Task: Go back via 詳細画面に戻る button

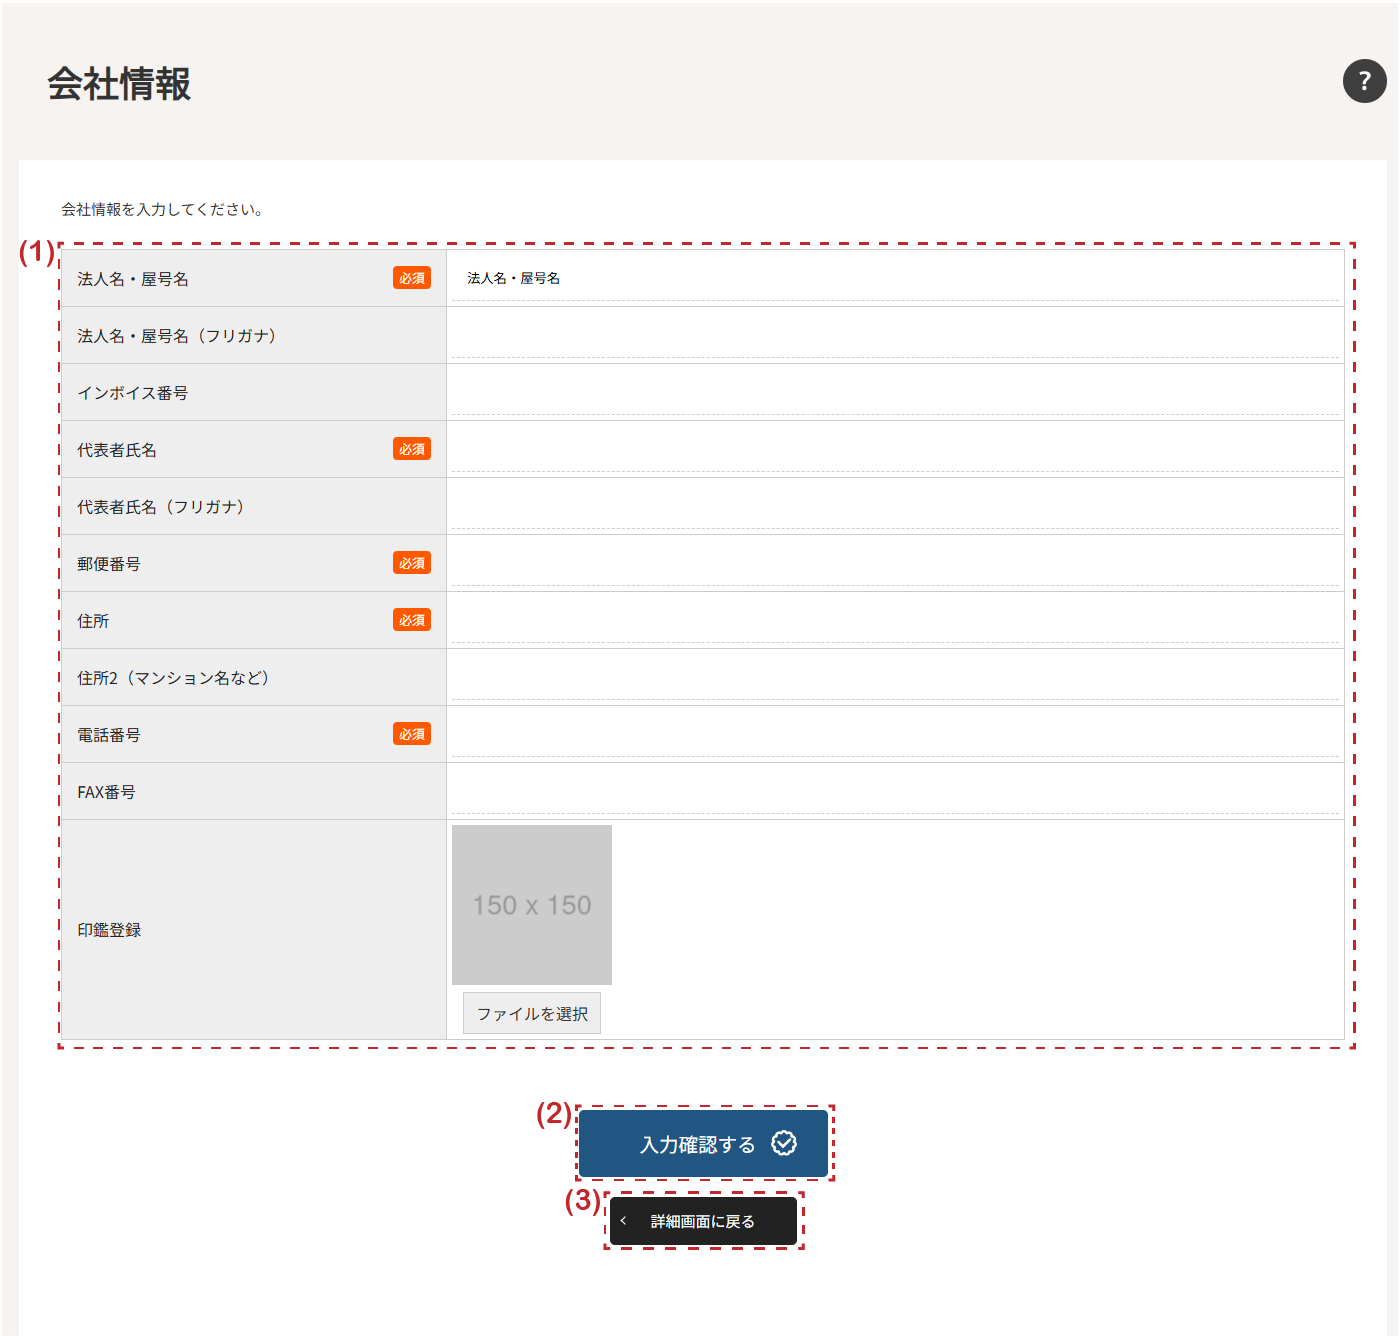Action: [x=703, y=1221]
